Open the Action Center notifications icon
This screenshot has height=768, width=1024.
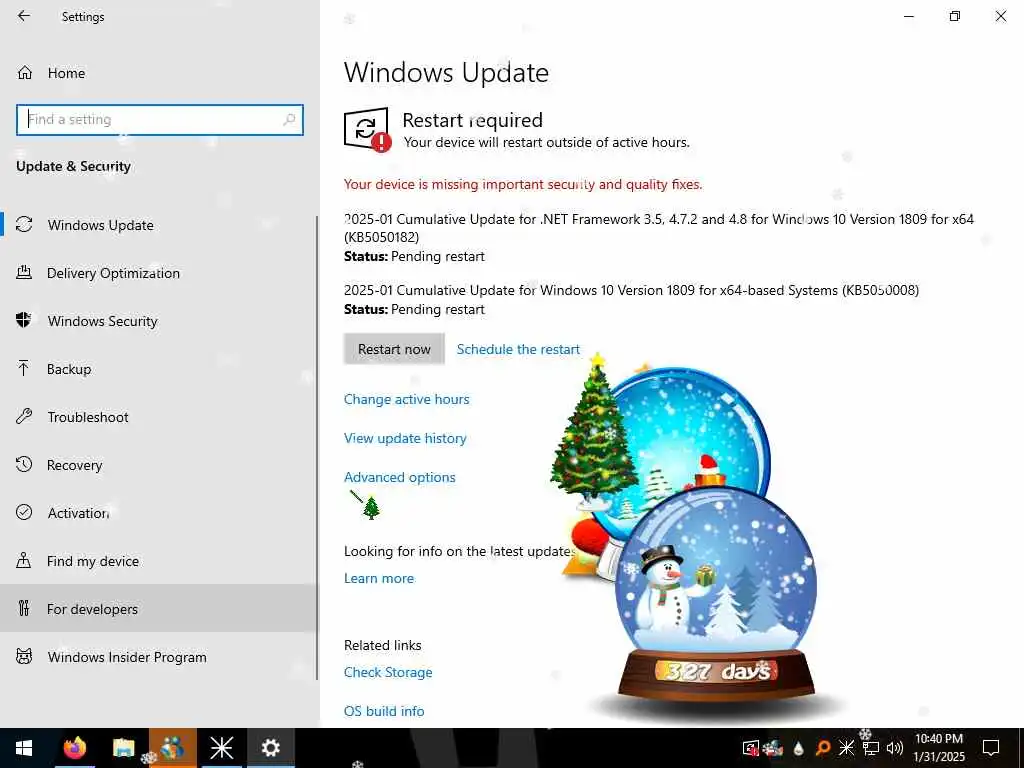click(x=991, y=748)
